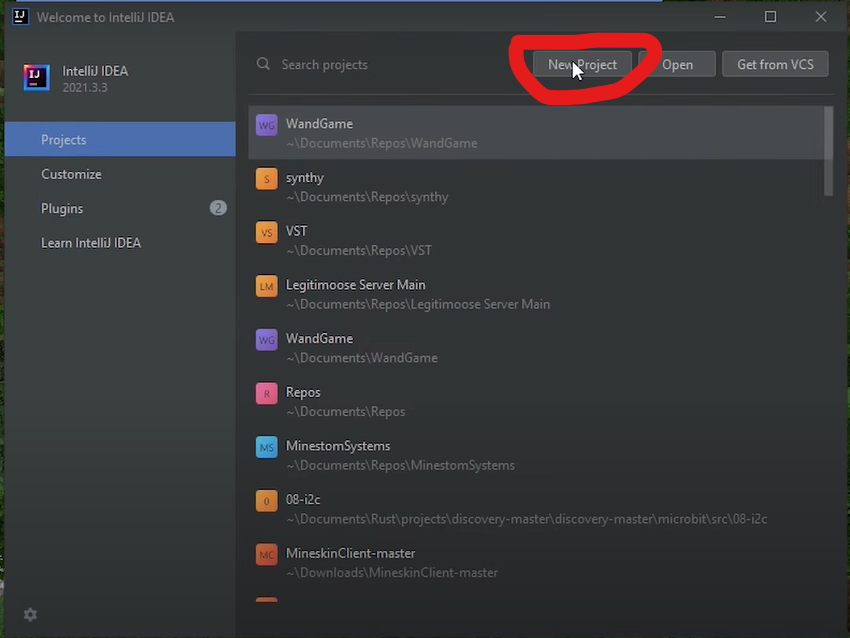Click the New Project button
This screenshot has height=638, width=850.
582,65
